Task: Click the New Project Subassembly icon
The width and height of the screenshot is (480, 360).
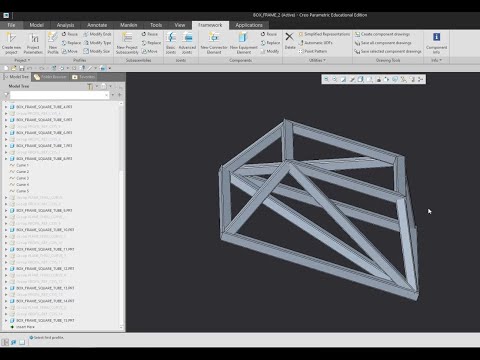Action: pyautogui.click(x=127, y=38)
